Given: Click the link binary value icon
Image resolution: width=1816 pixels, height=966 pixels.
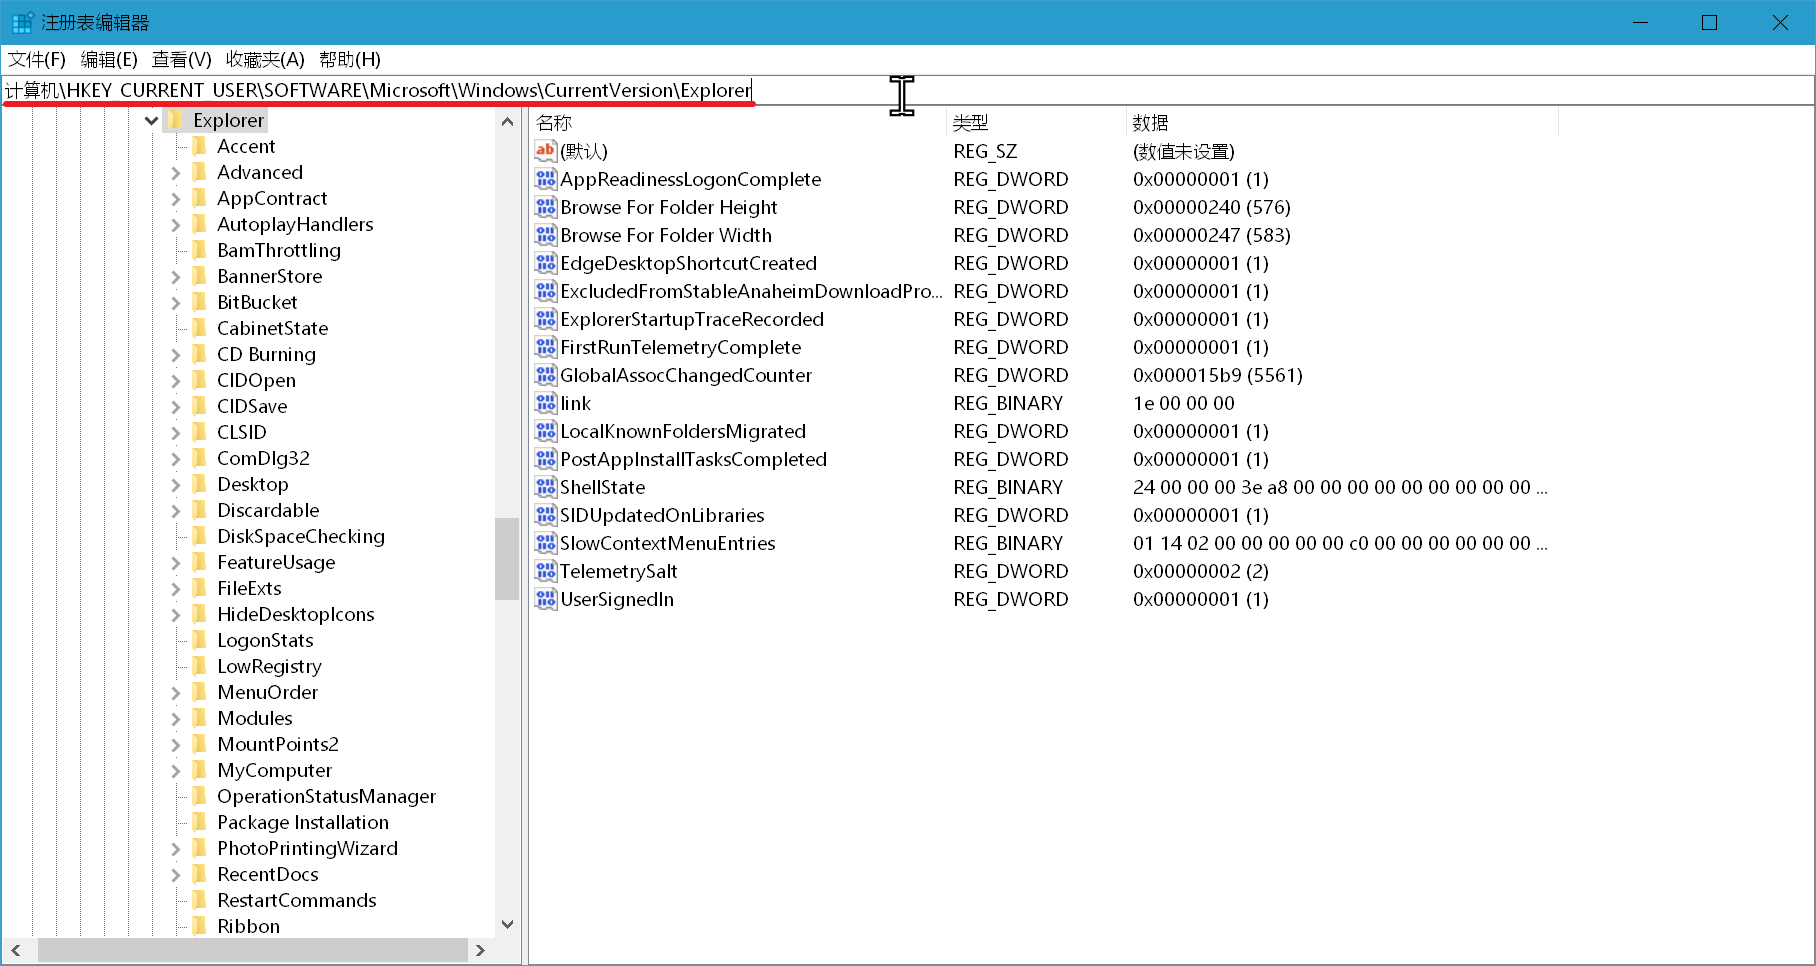Looking at the screenshot, I should tap(545, 403).
